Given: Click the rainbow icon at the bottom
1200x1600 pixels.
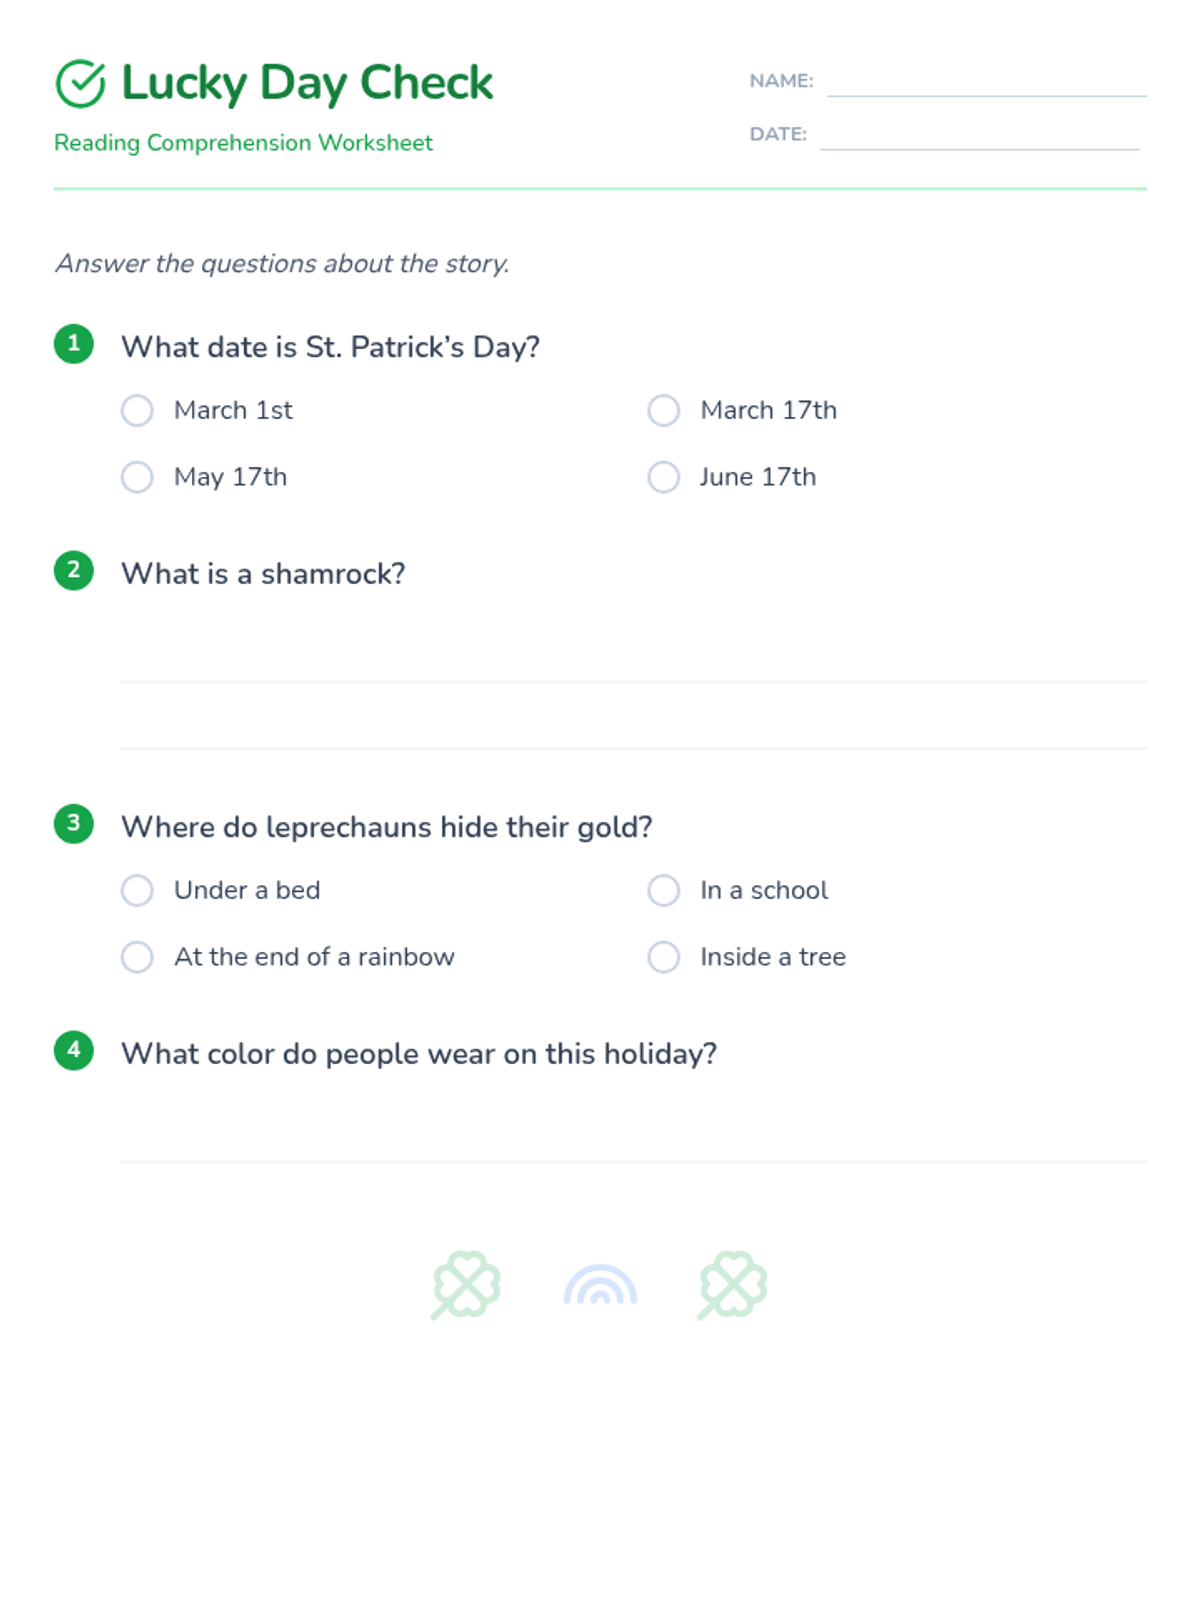Looking at the screenshot, I should click(x=600, y=1286).
